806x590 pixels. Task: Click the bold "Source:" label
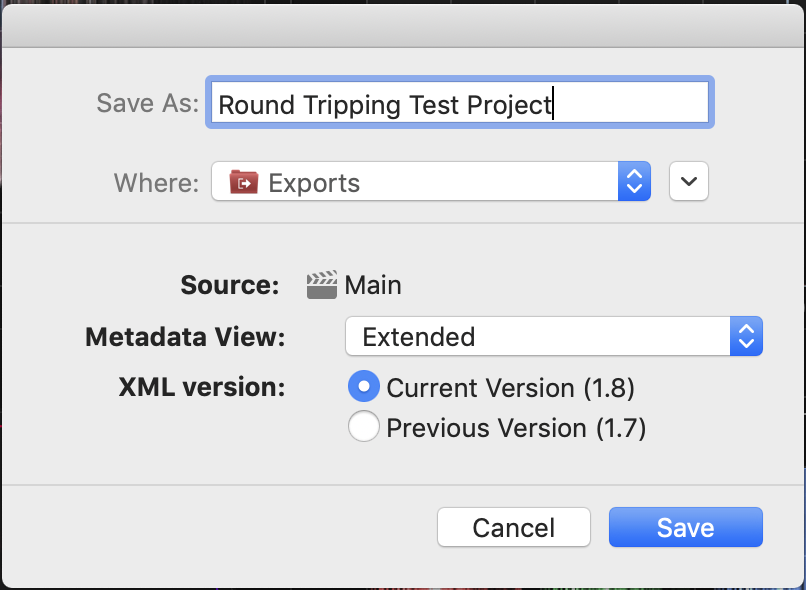click(230, 286)
